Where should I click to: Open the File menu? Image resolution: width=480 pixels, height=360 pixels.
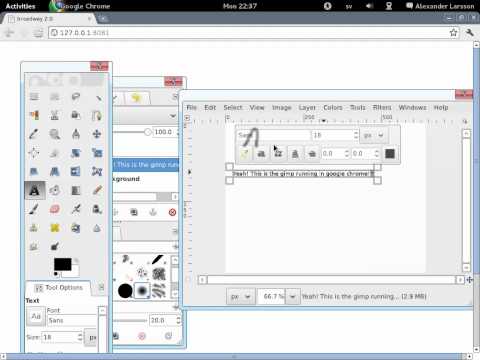coord(191,107)
